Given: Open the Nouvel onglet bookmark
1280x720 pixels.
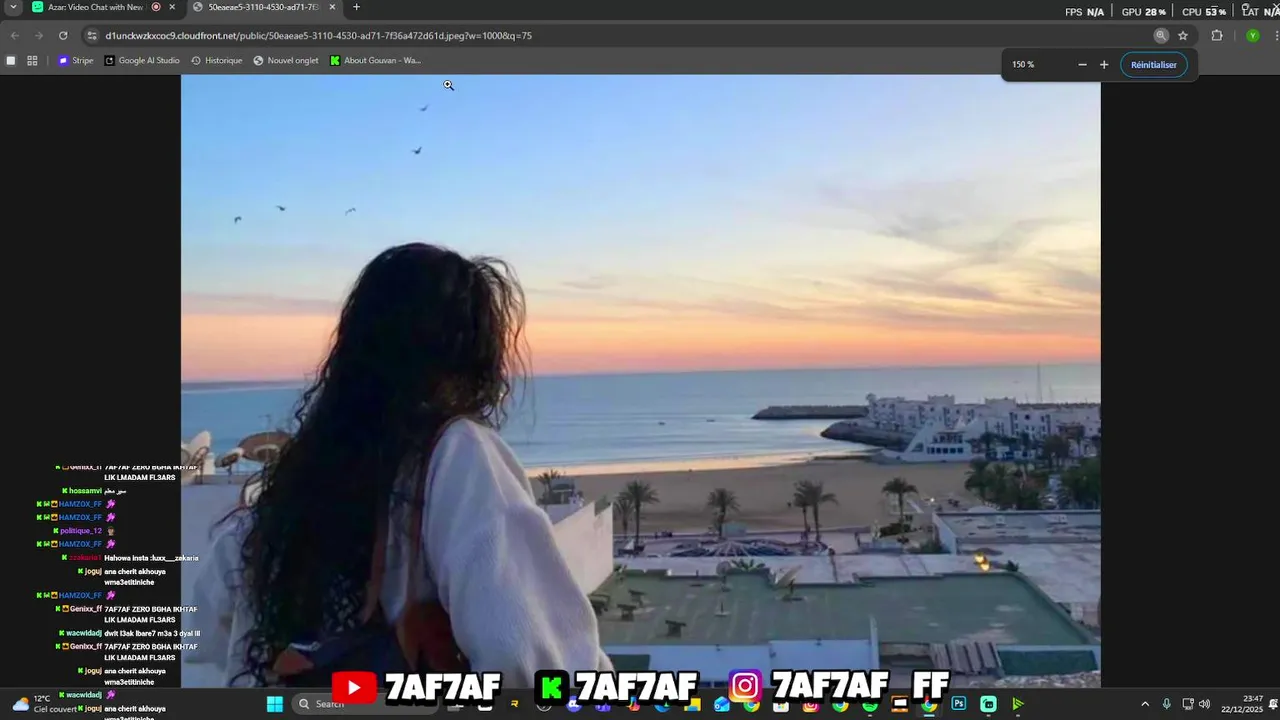Looking at the screenshot, I should pyautogui.click(x=286, y=61).
